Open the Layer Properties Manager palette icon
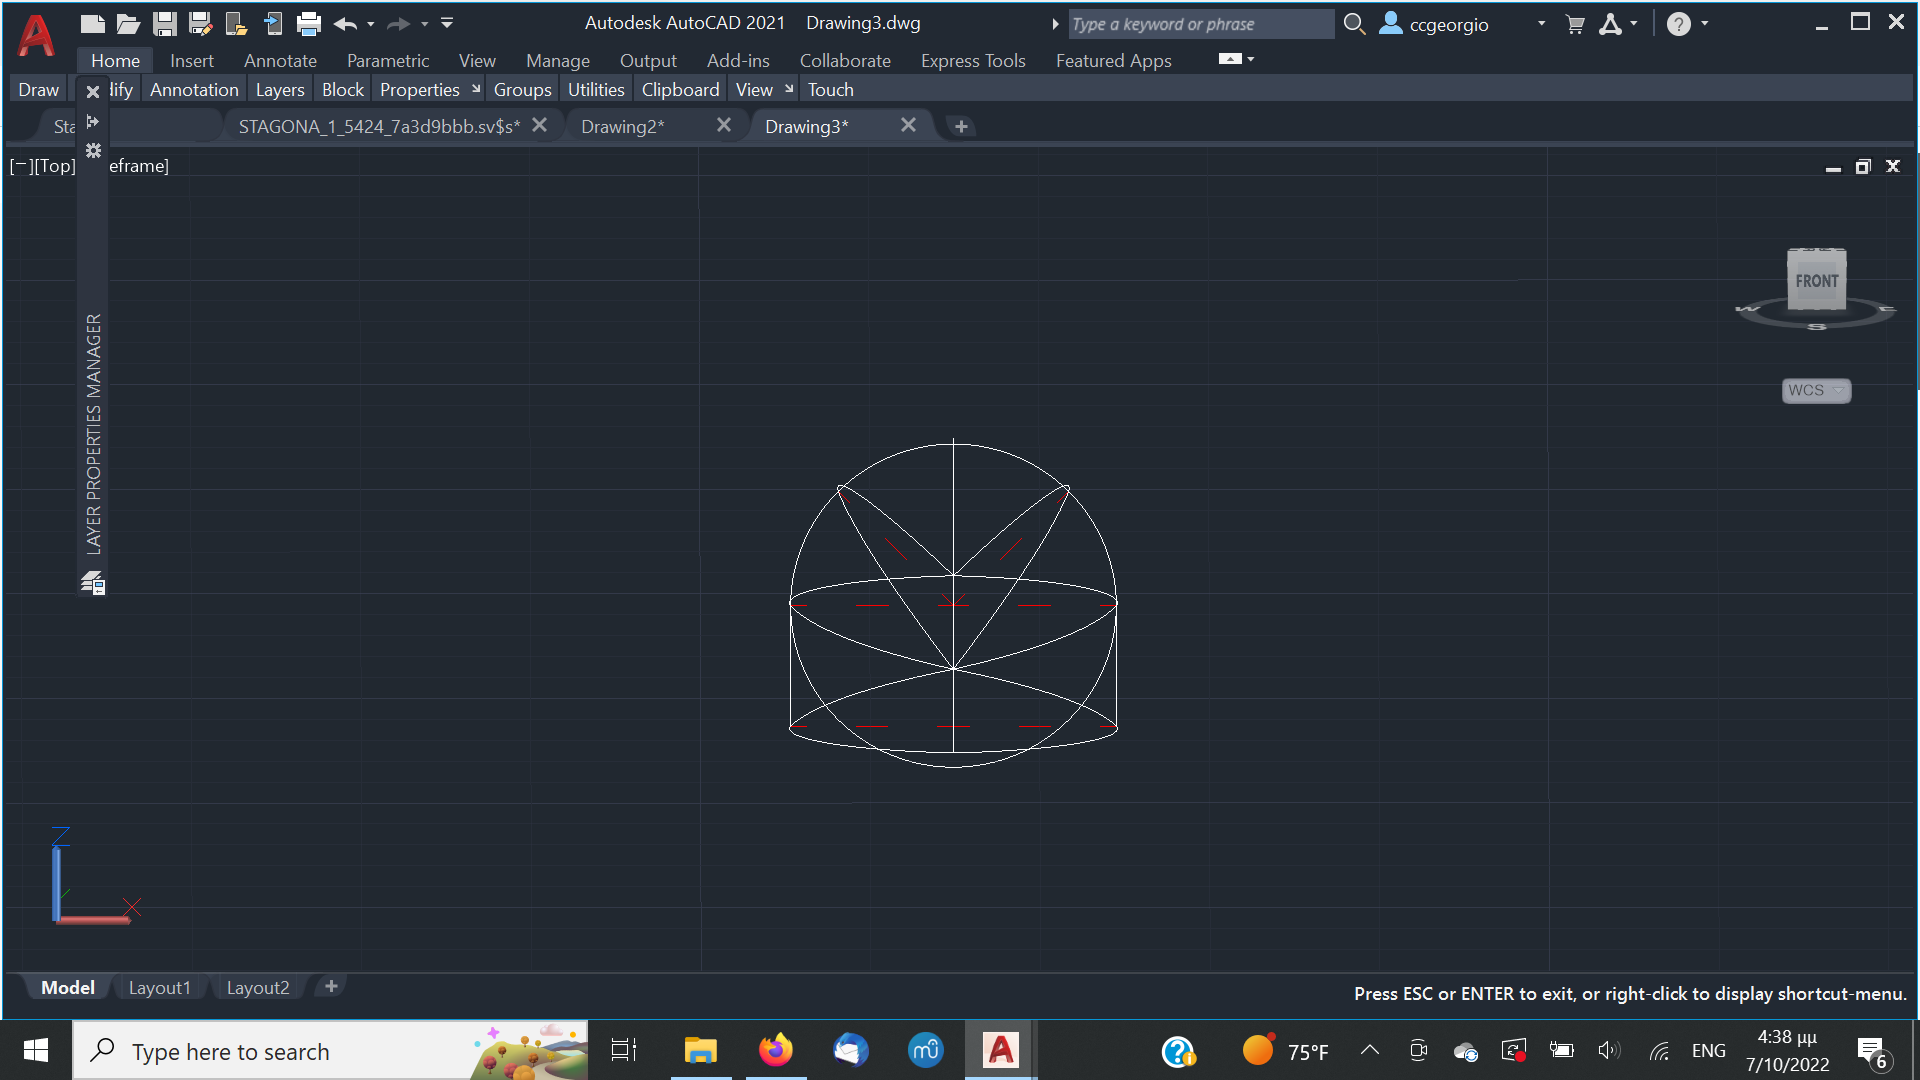The image size is (1920, 1080). click(x=93, y=583)
